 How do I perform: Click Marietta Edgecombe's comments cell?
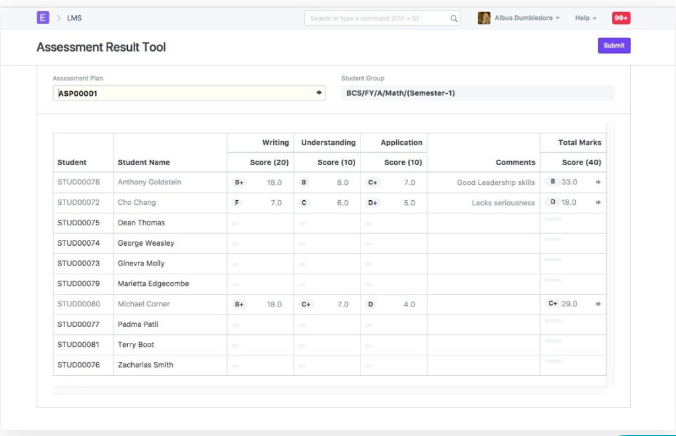pyautogui.click(x=484, y=284)
